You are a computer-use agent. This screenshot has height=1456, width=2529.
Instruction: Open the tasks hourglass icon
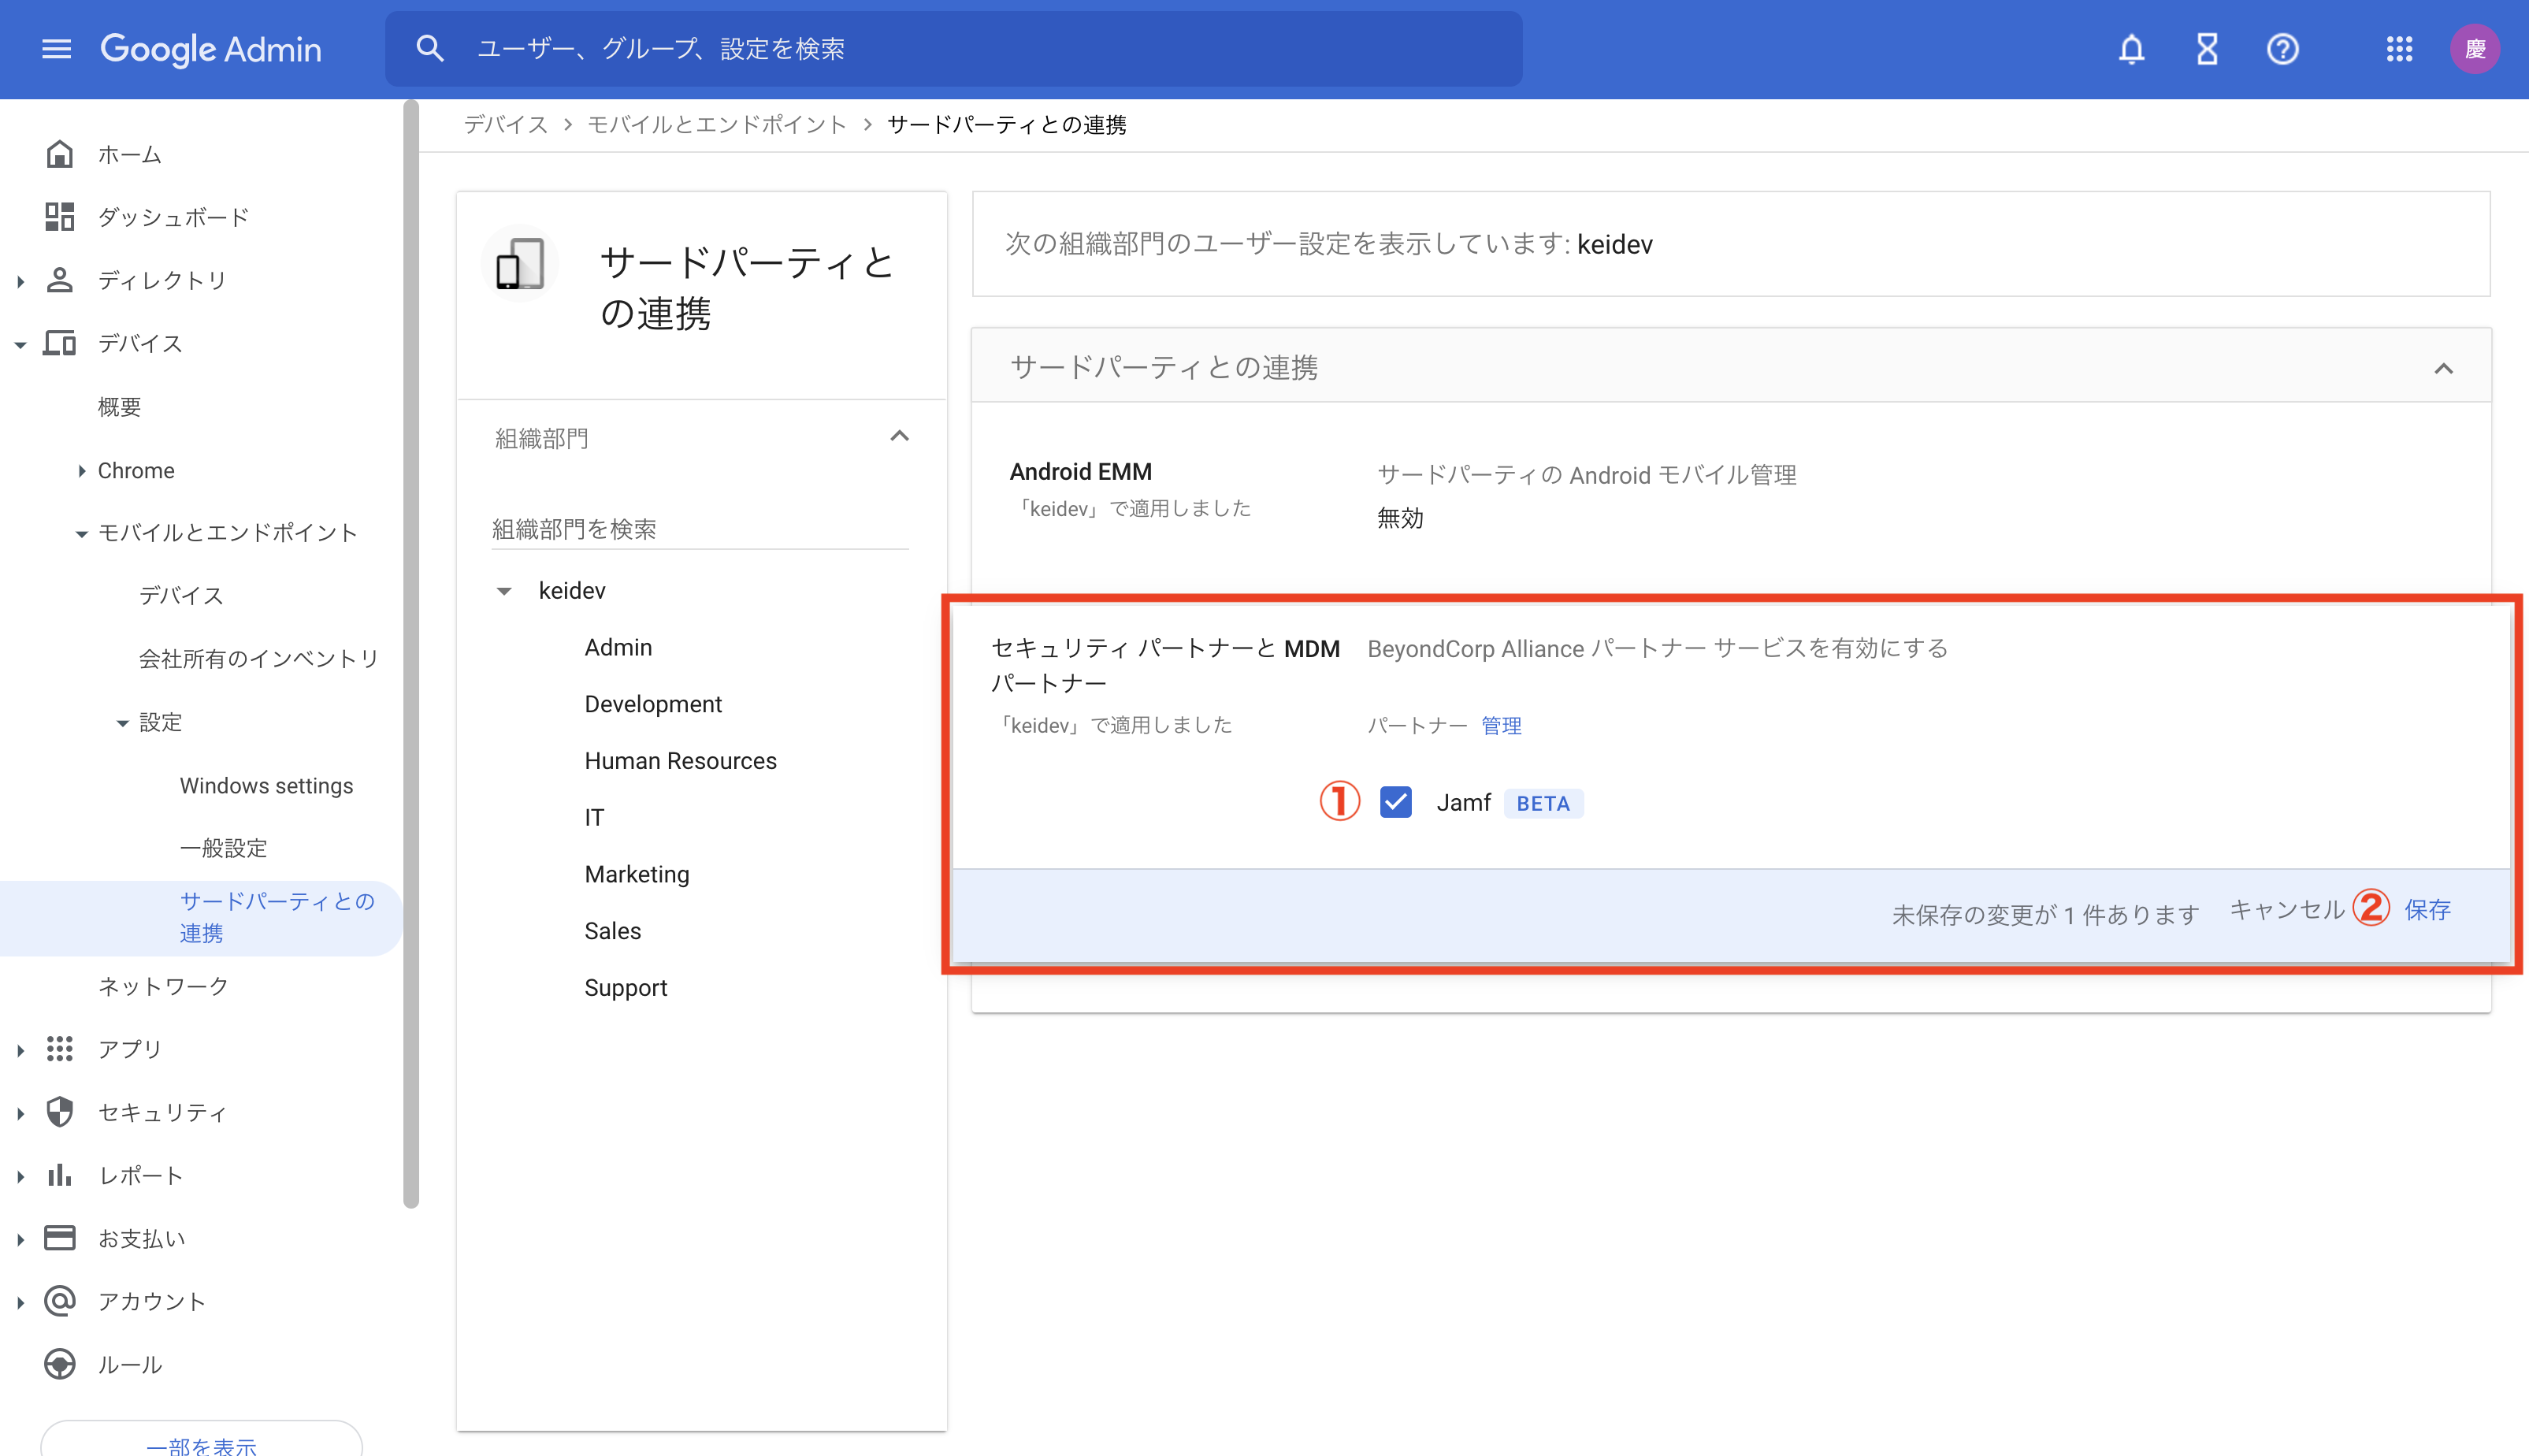click(2207, 49)
